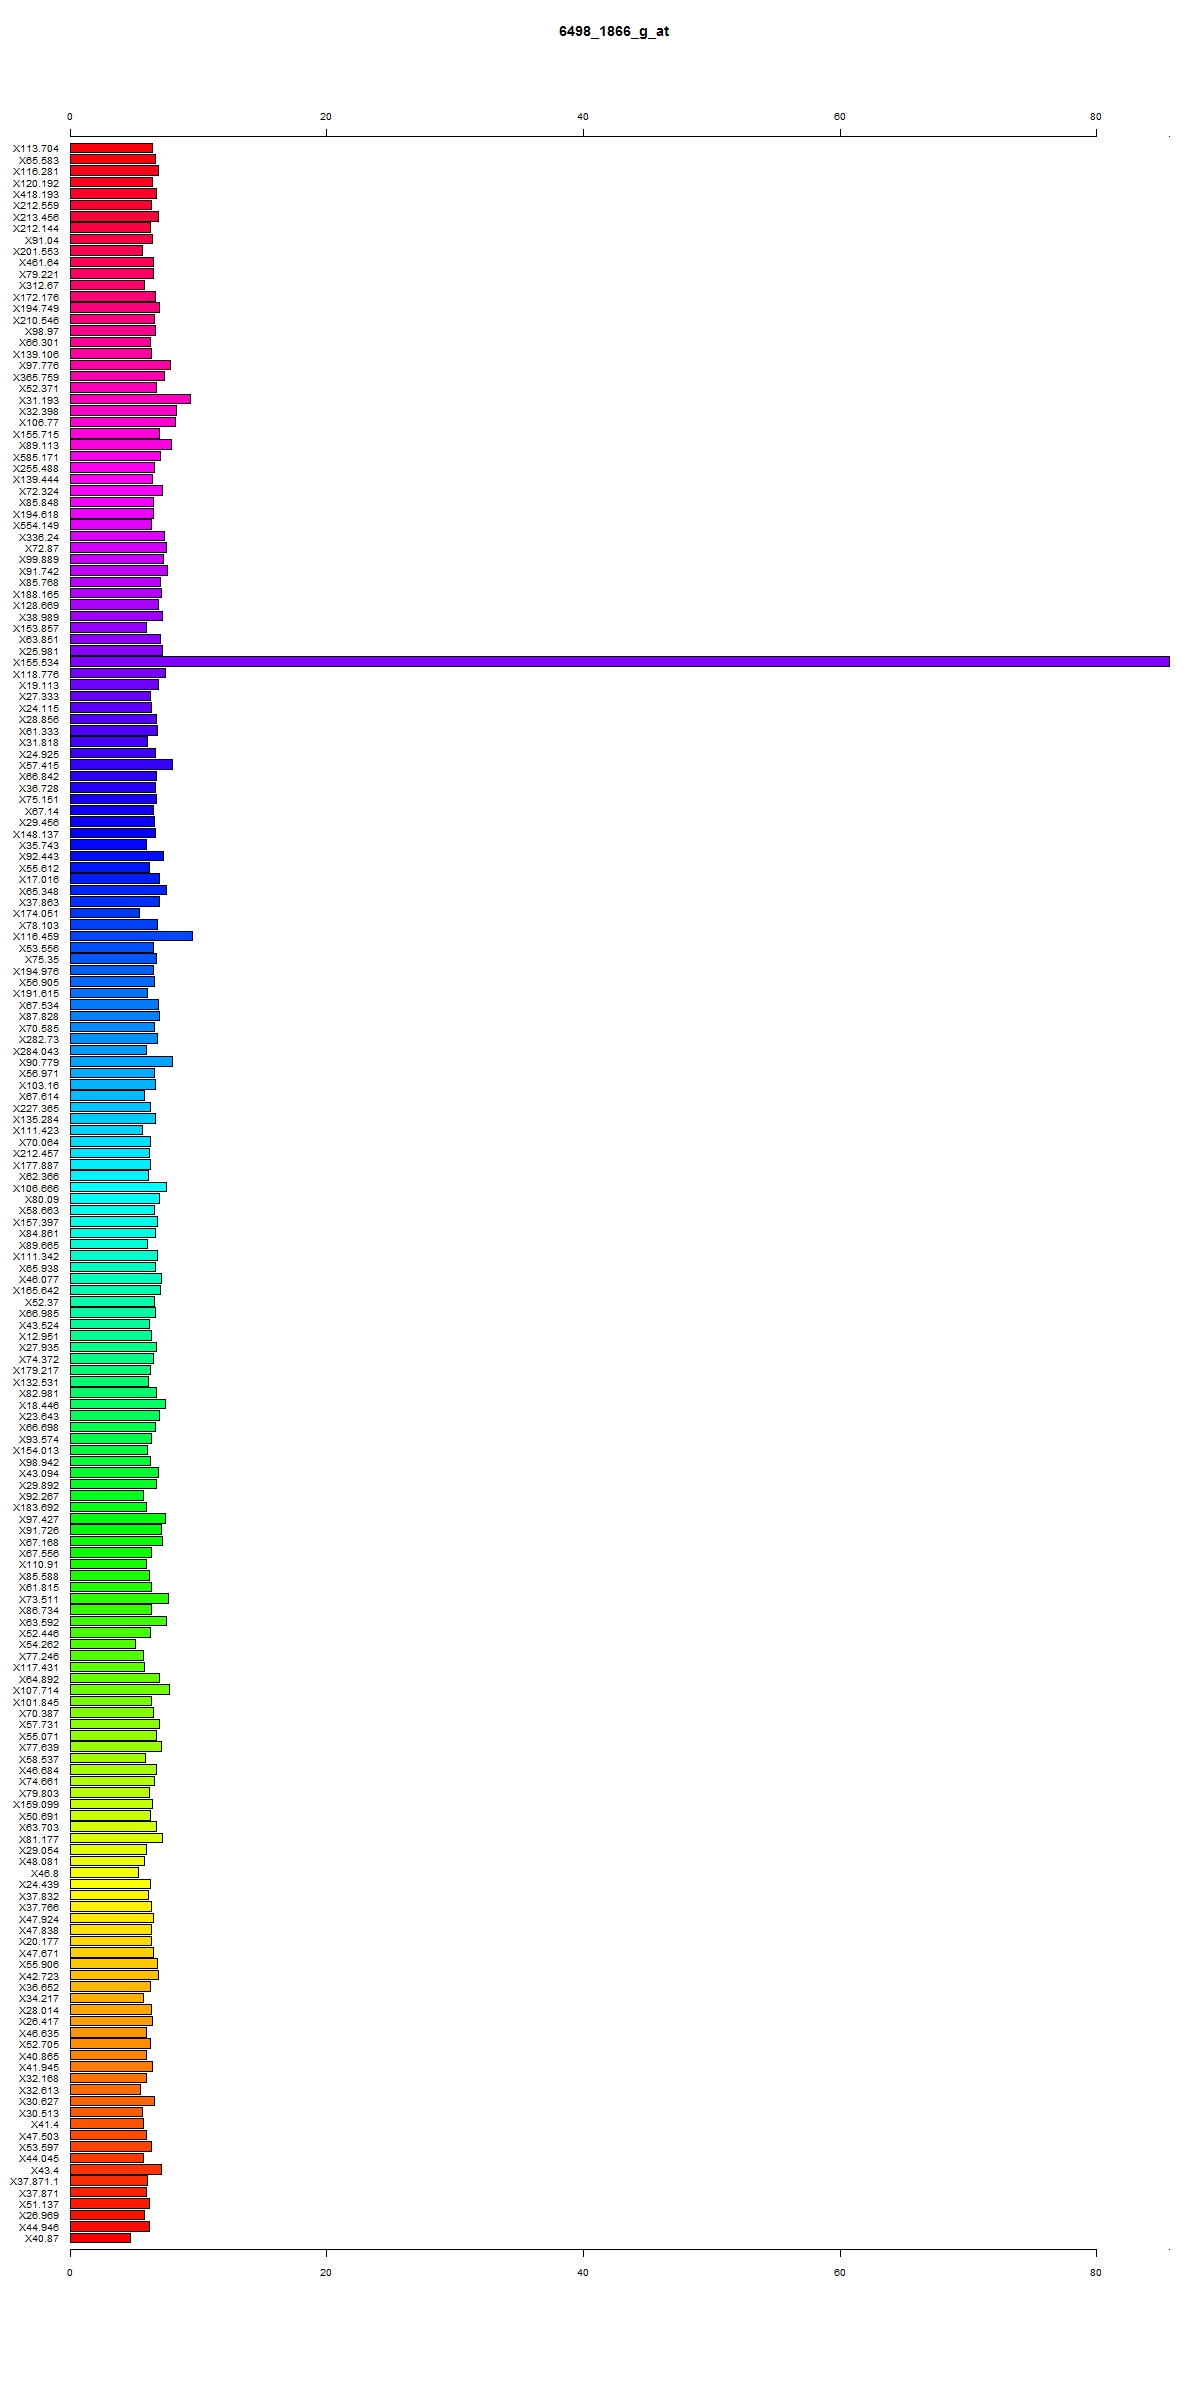Select the X284.043 row label
This screenshot has width=1200, height=2400.
click(x=36, y=1050)
